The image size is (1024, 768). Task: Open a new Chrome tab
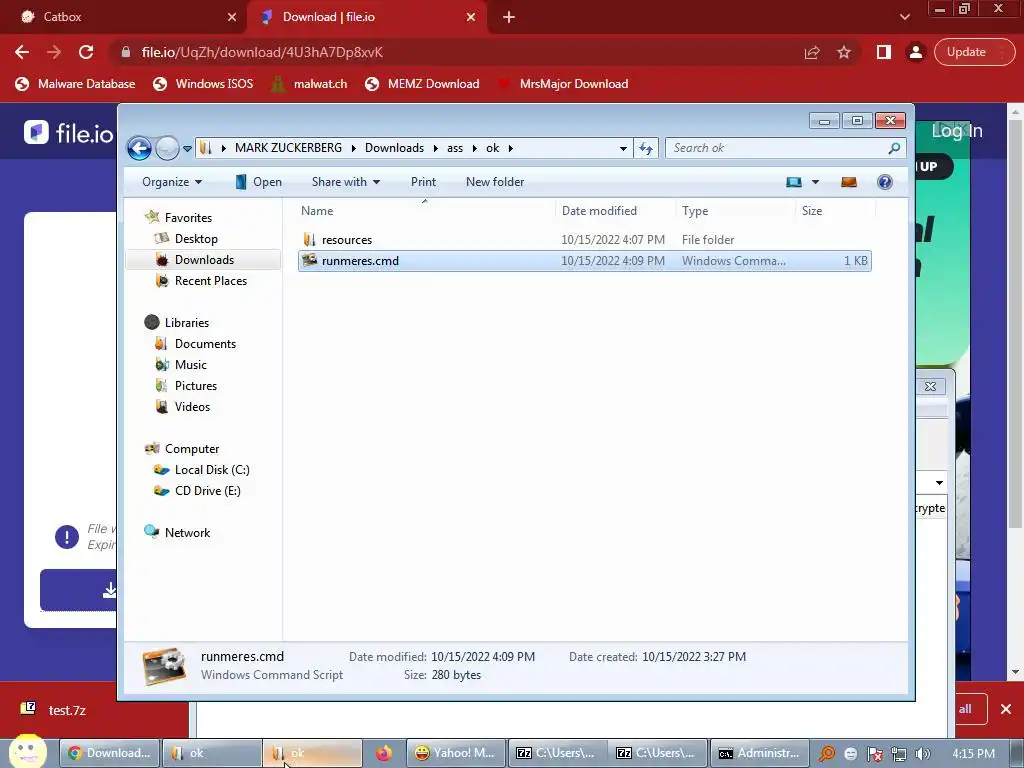[x=509, y=18]
